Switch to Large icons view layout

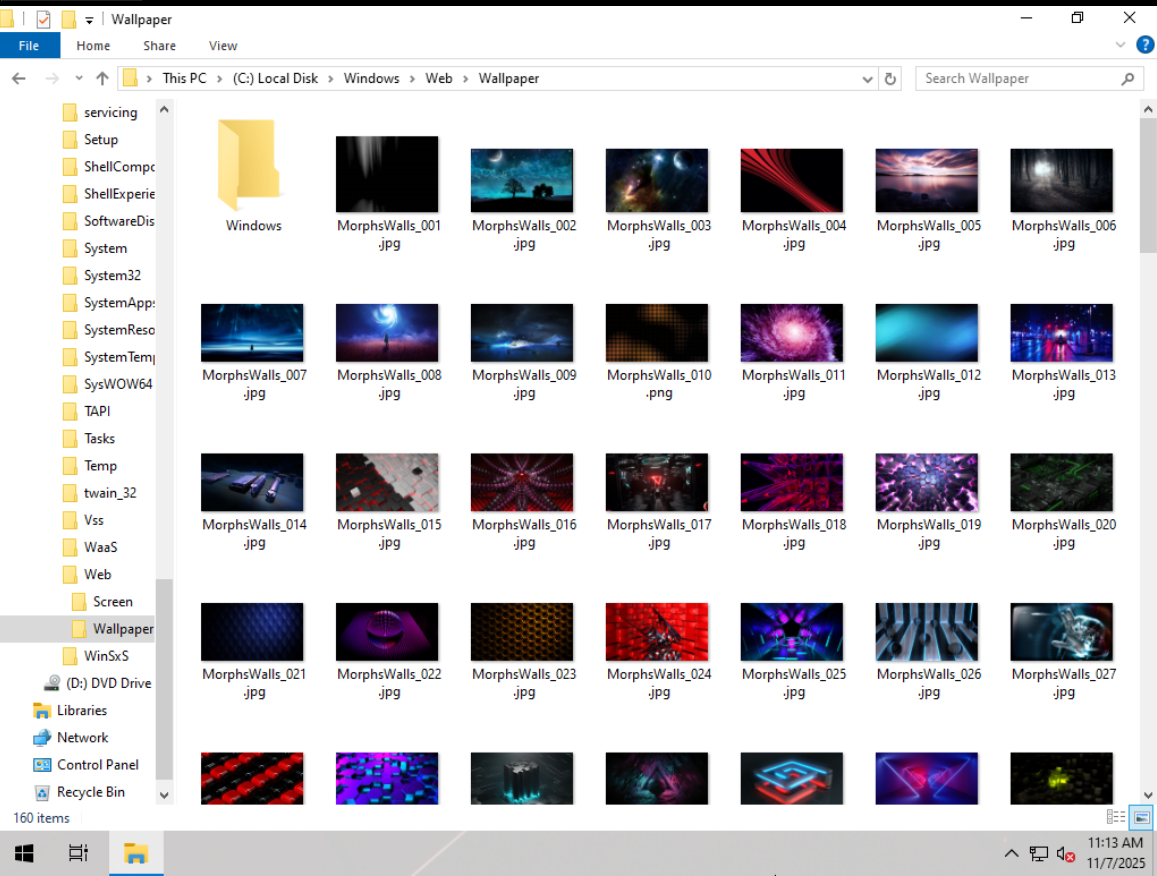pyautogui.click(x=1142, y=817)
